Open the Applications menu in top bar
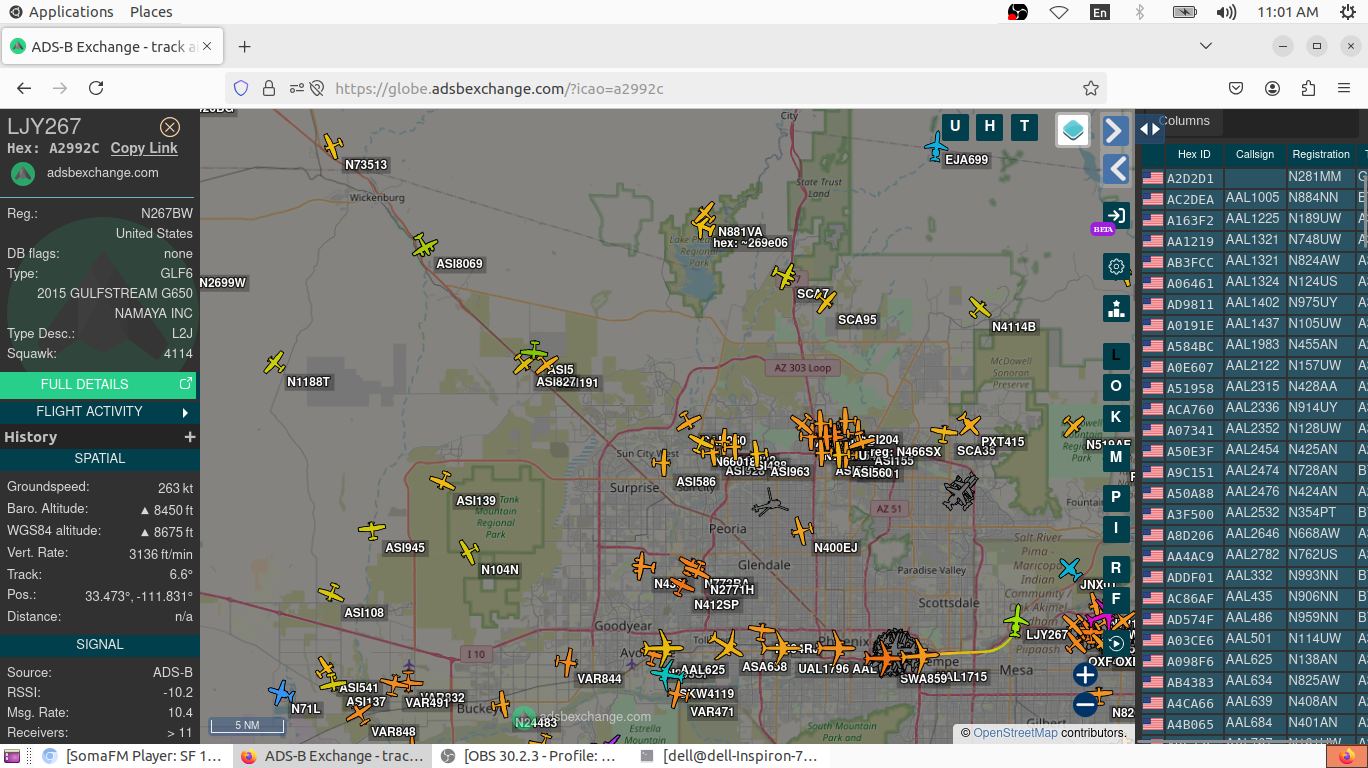Viewport: 1368px width, 768px height. 60,12
